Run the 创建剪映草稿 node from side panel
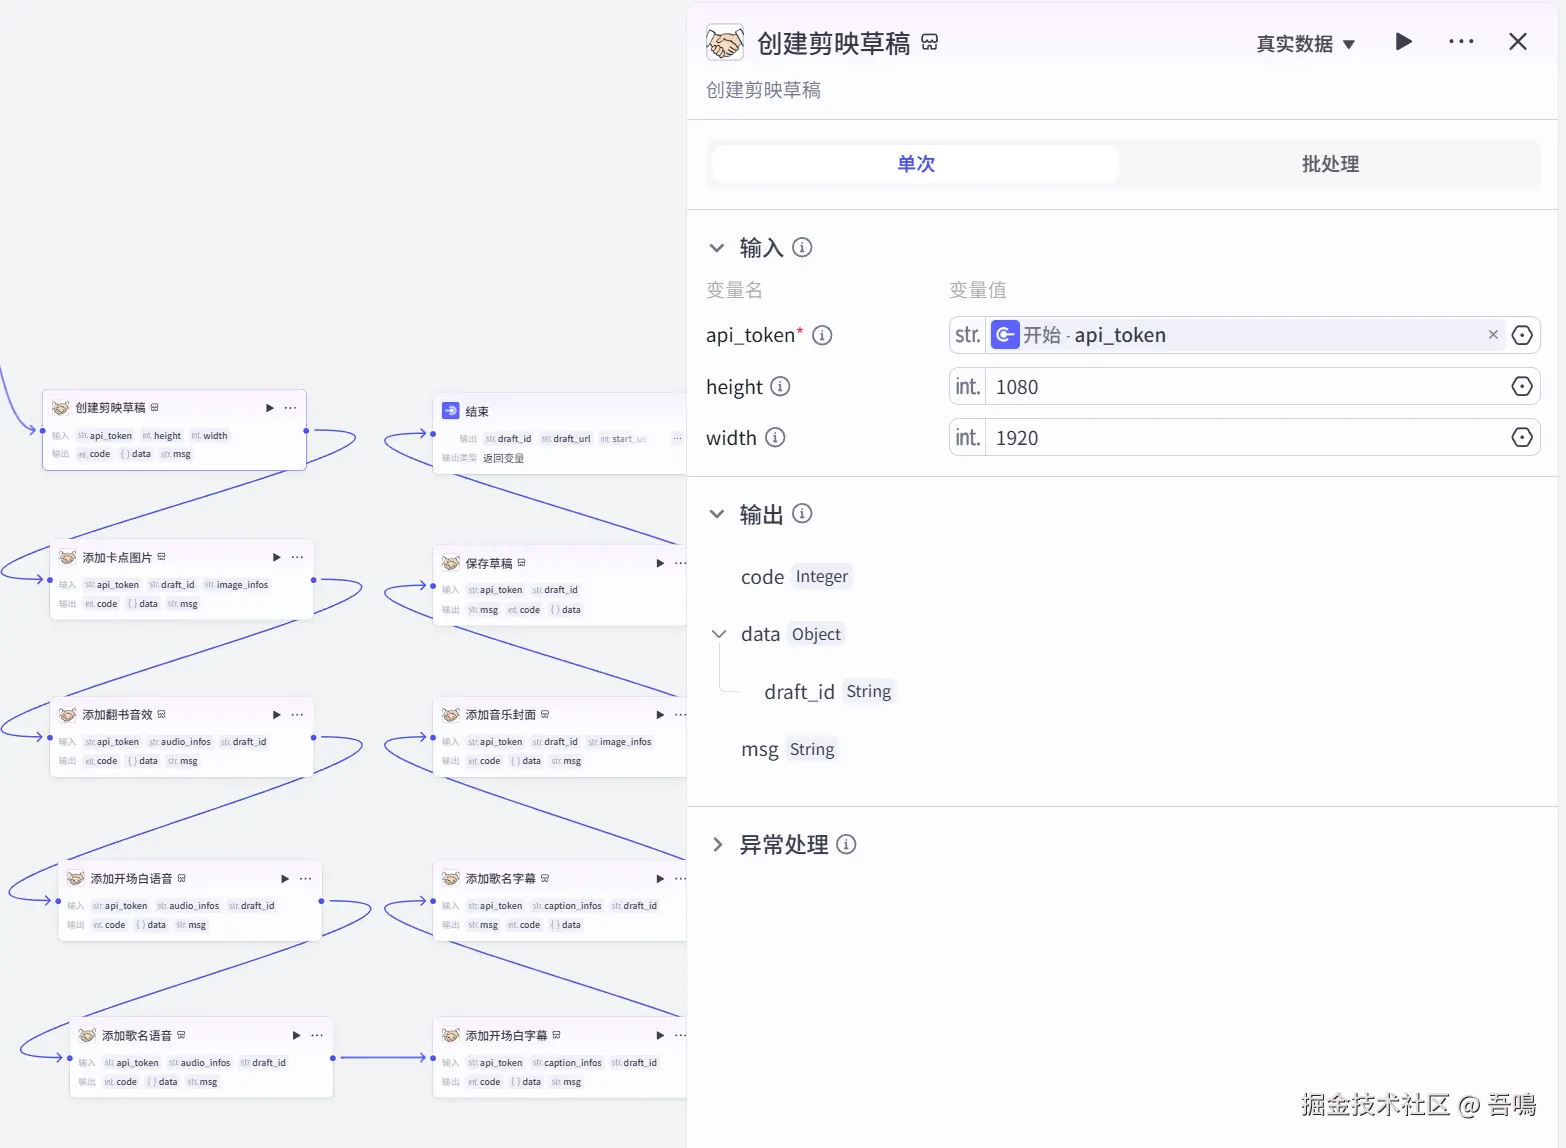The width and height of the screenshot is (1566, 1148). 1403,42
